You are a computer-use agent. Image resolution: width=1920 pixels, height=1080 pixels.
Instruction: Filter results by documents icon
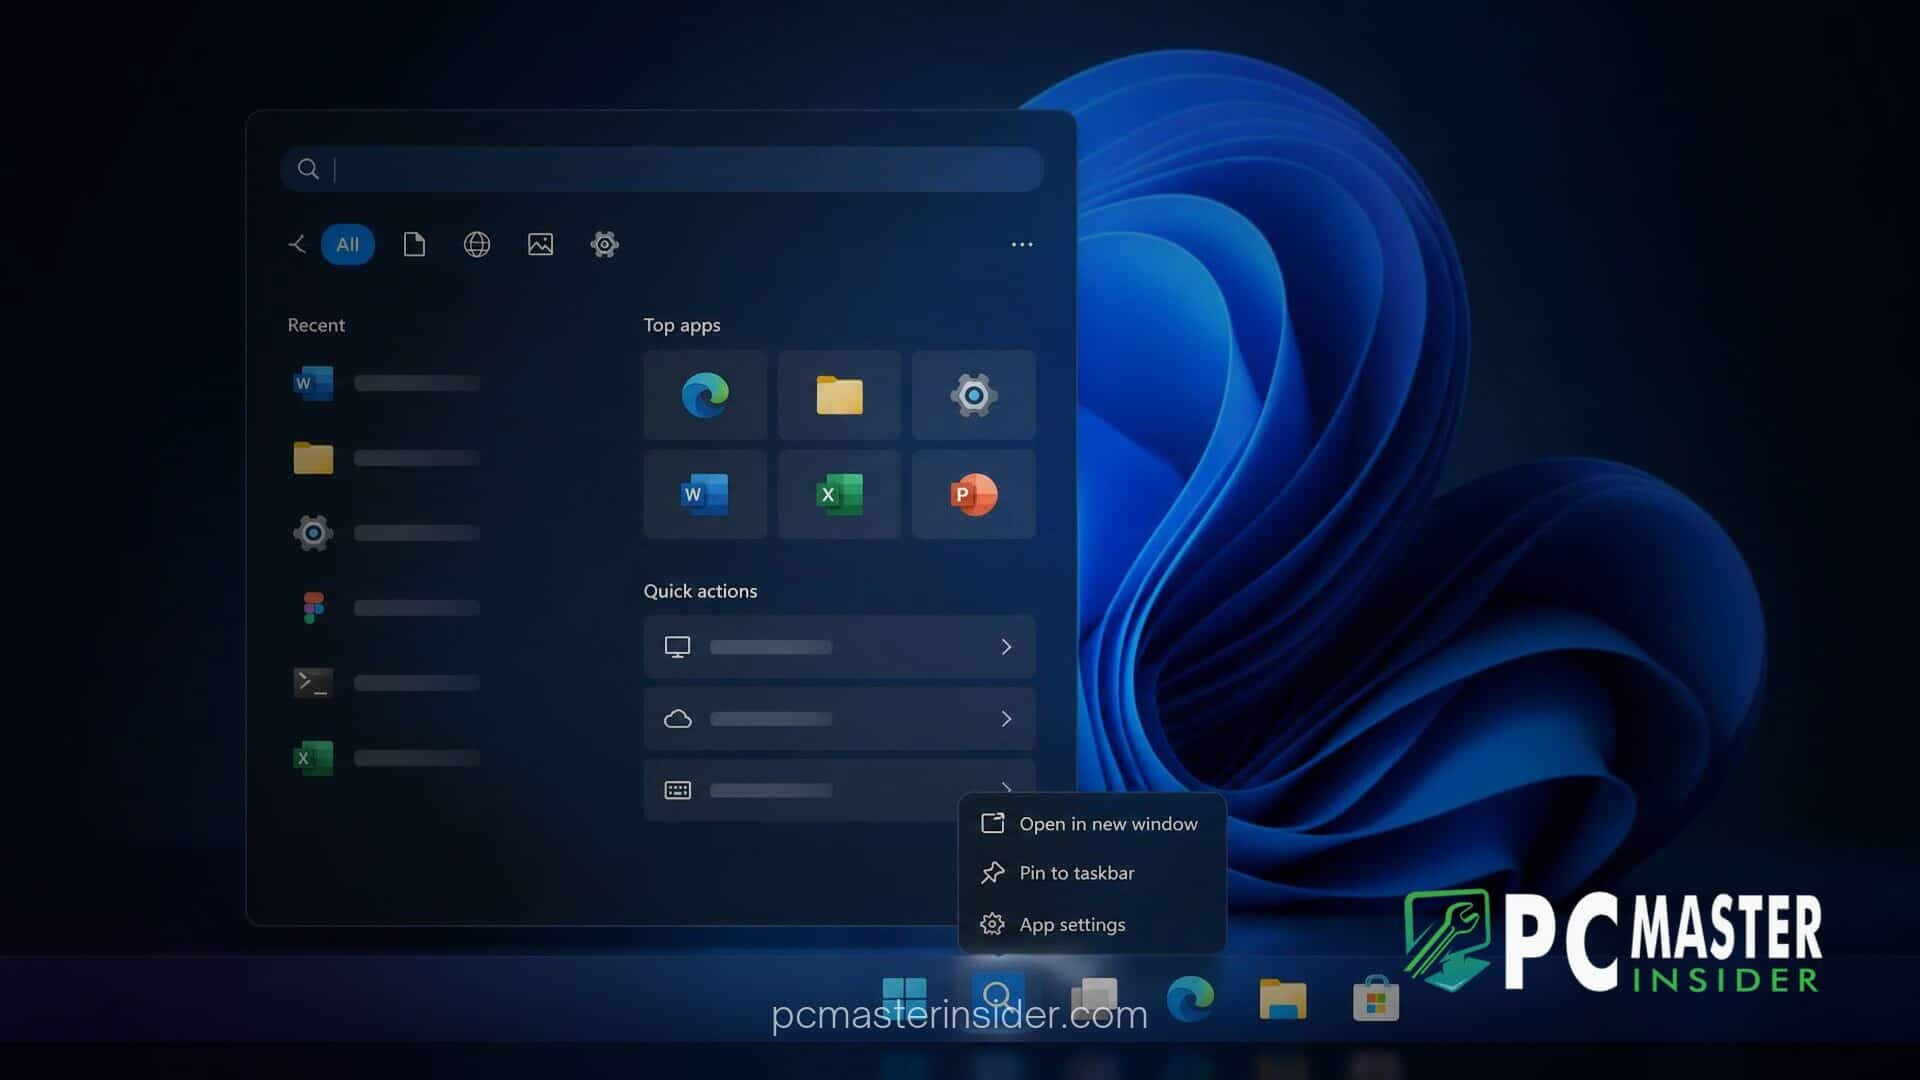tap(414, 244)
